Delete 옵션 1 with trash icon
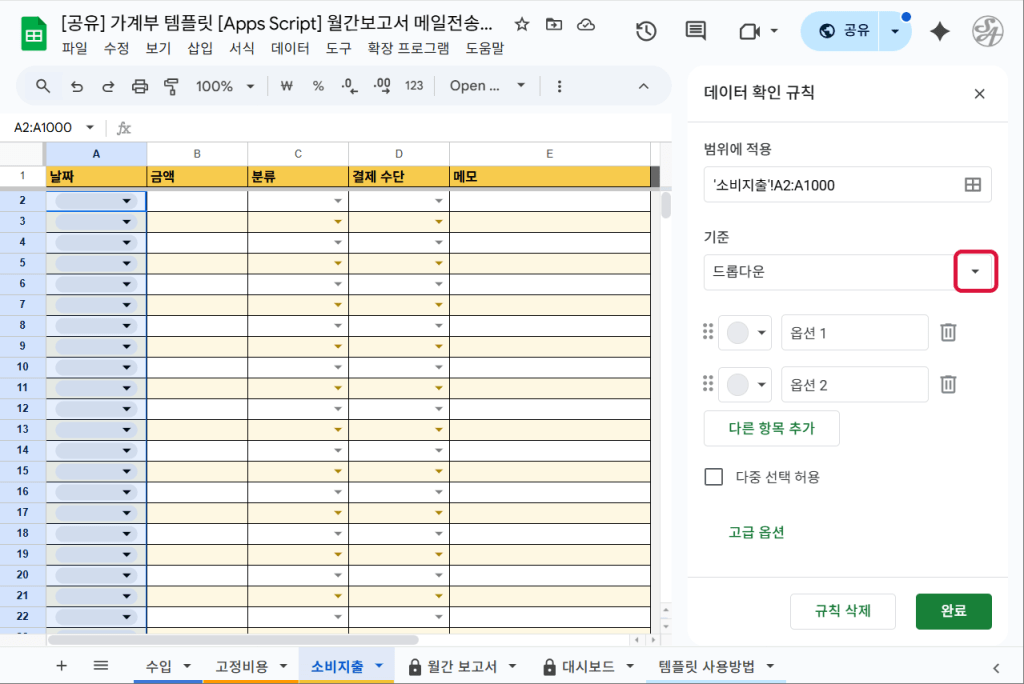 [949, 332]
